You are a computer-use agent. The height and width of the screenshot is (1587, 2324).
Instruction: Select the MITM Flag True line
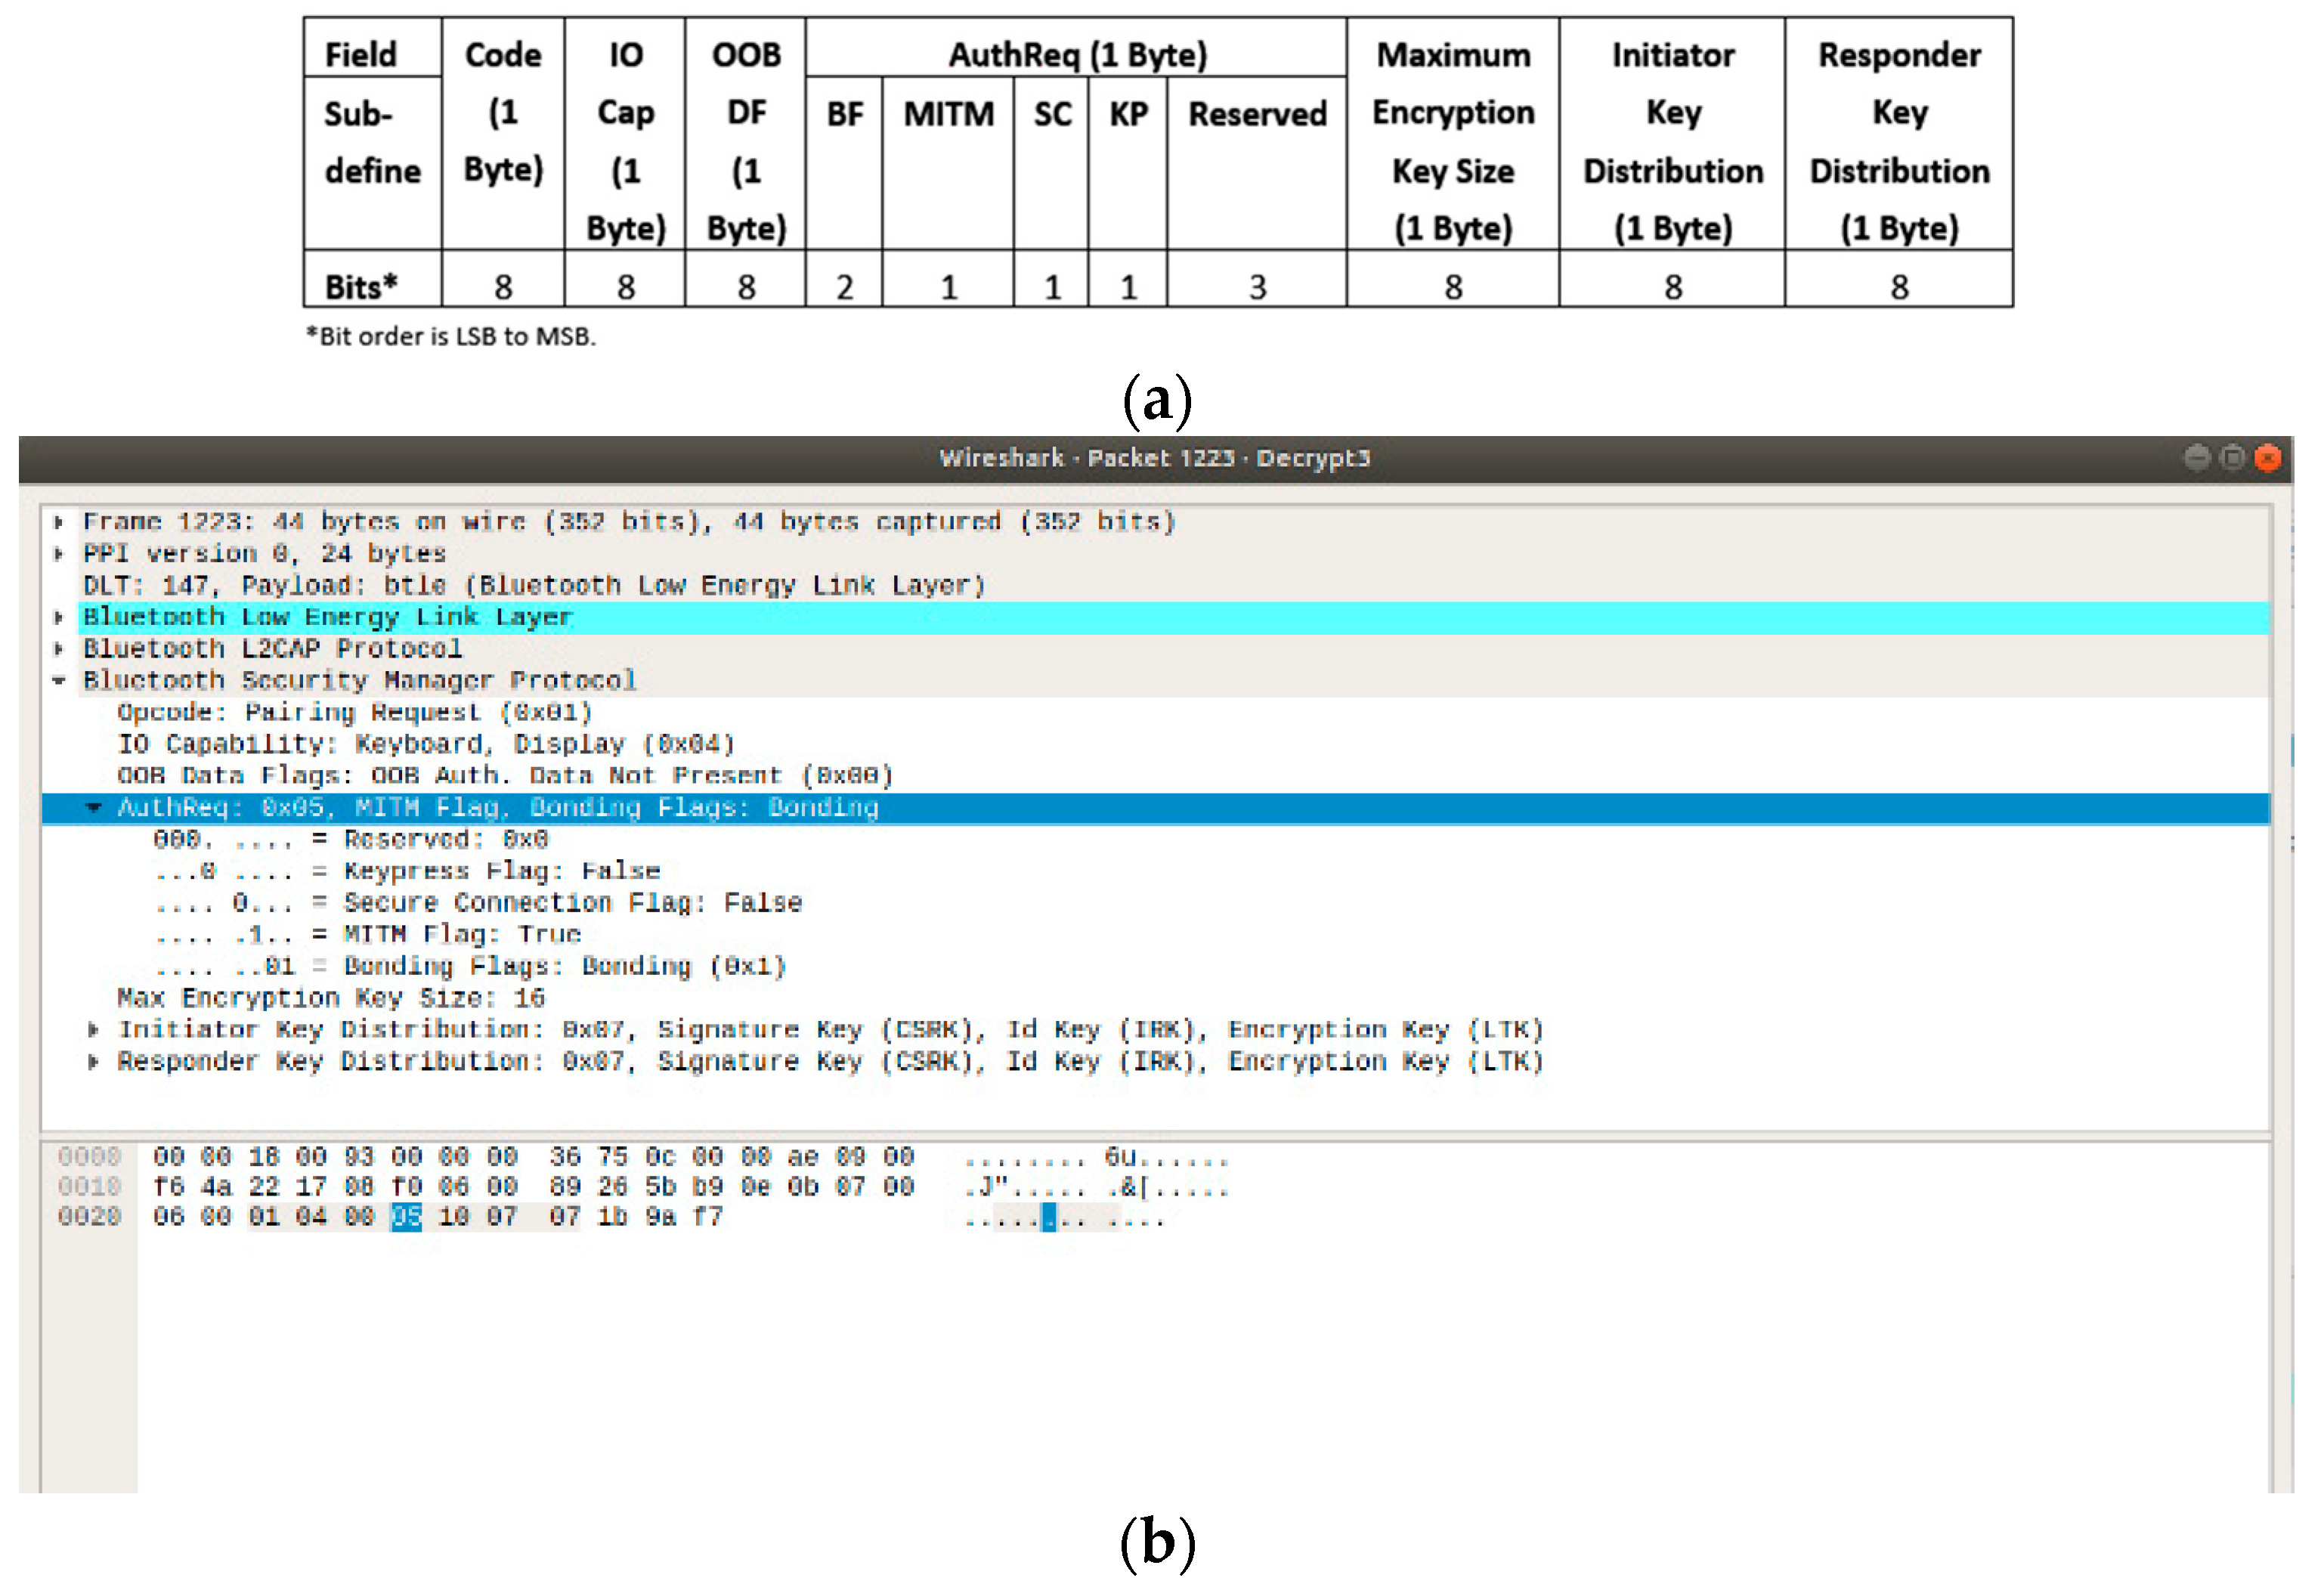[x=460, y=935]
